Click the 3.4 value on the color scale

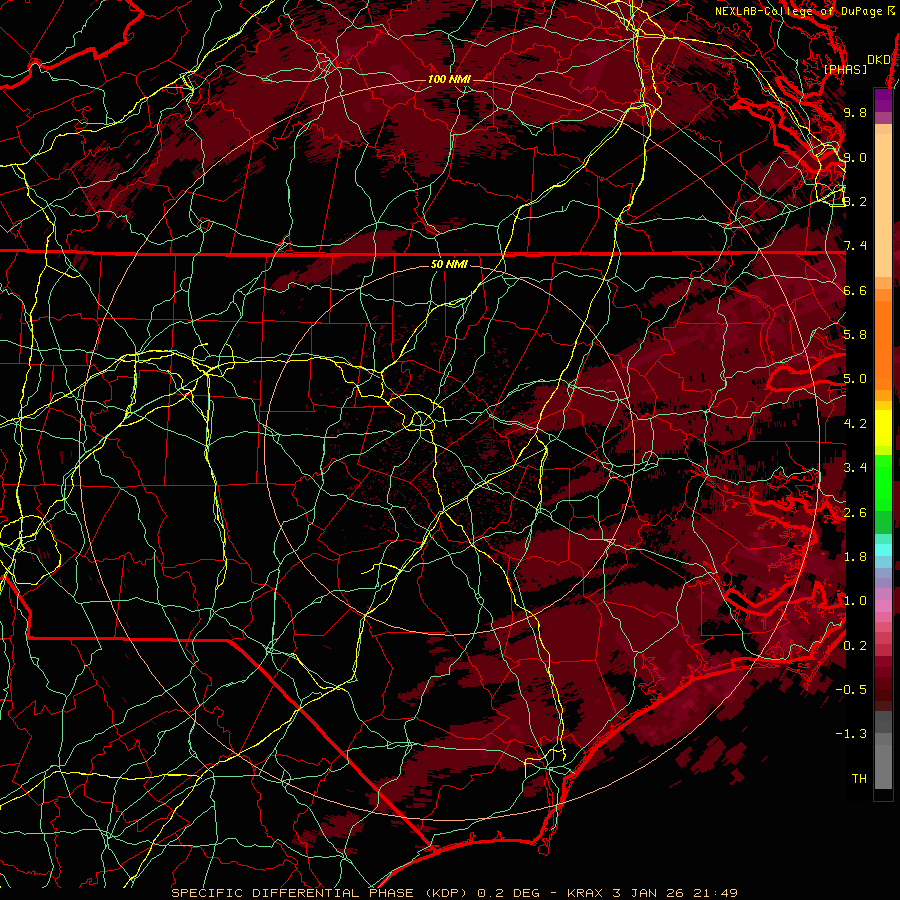tap(855, 468)
